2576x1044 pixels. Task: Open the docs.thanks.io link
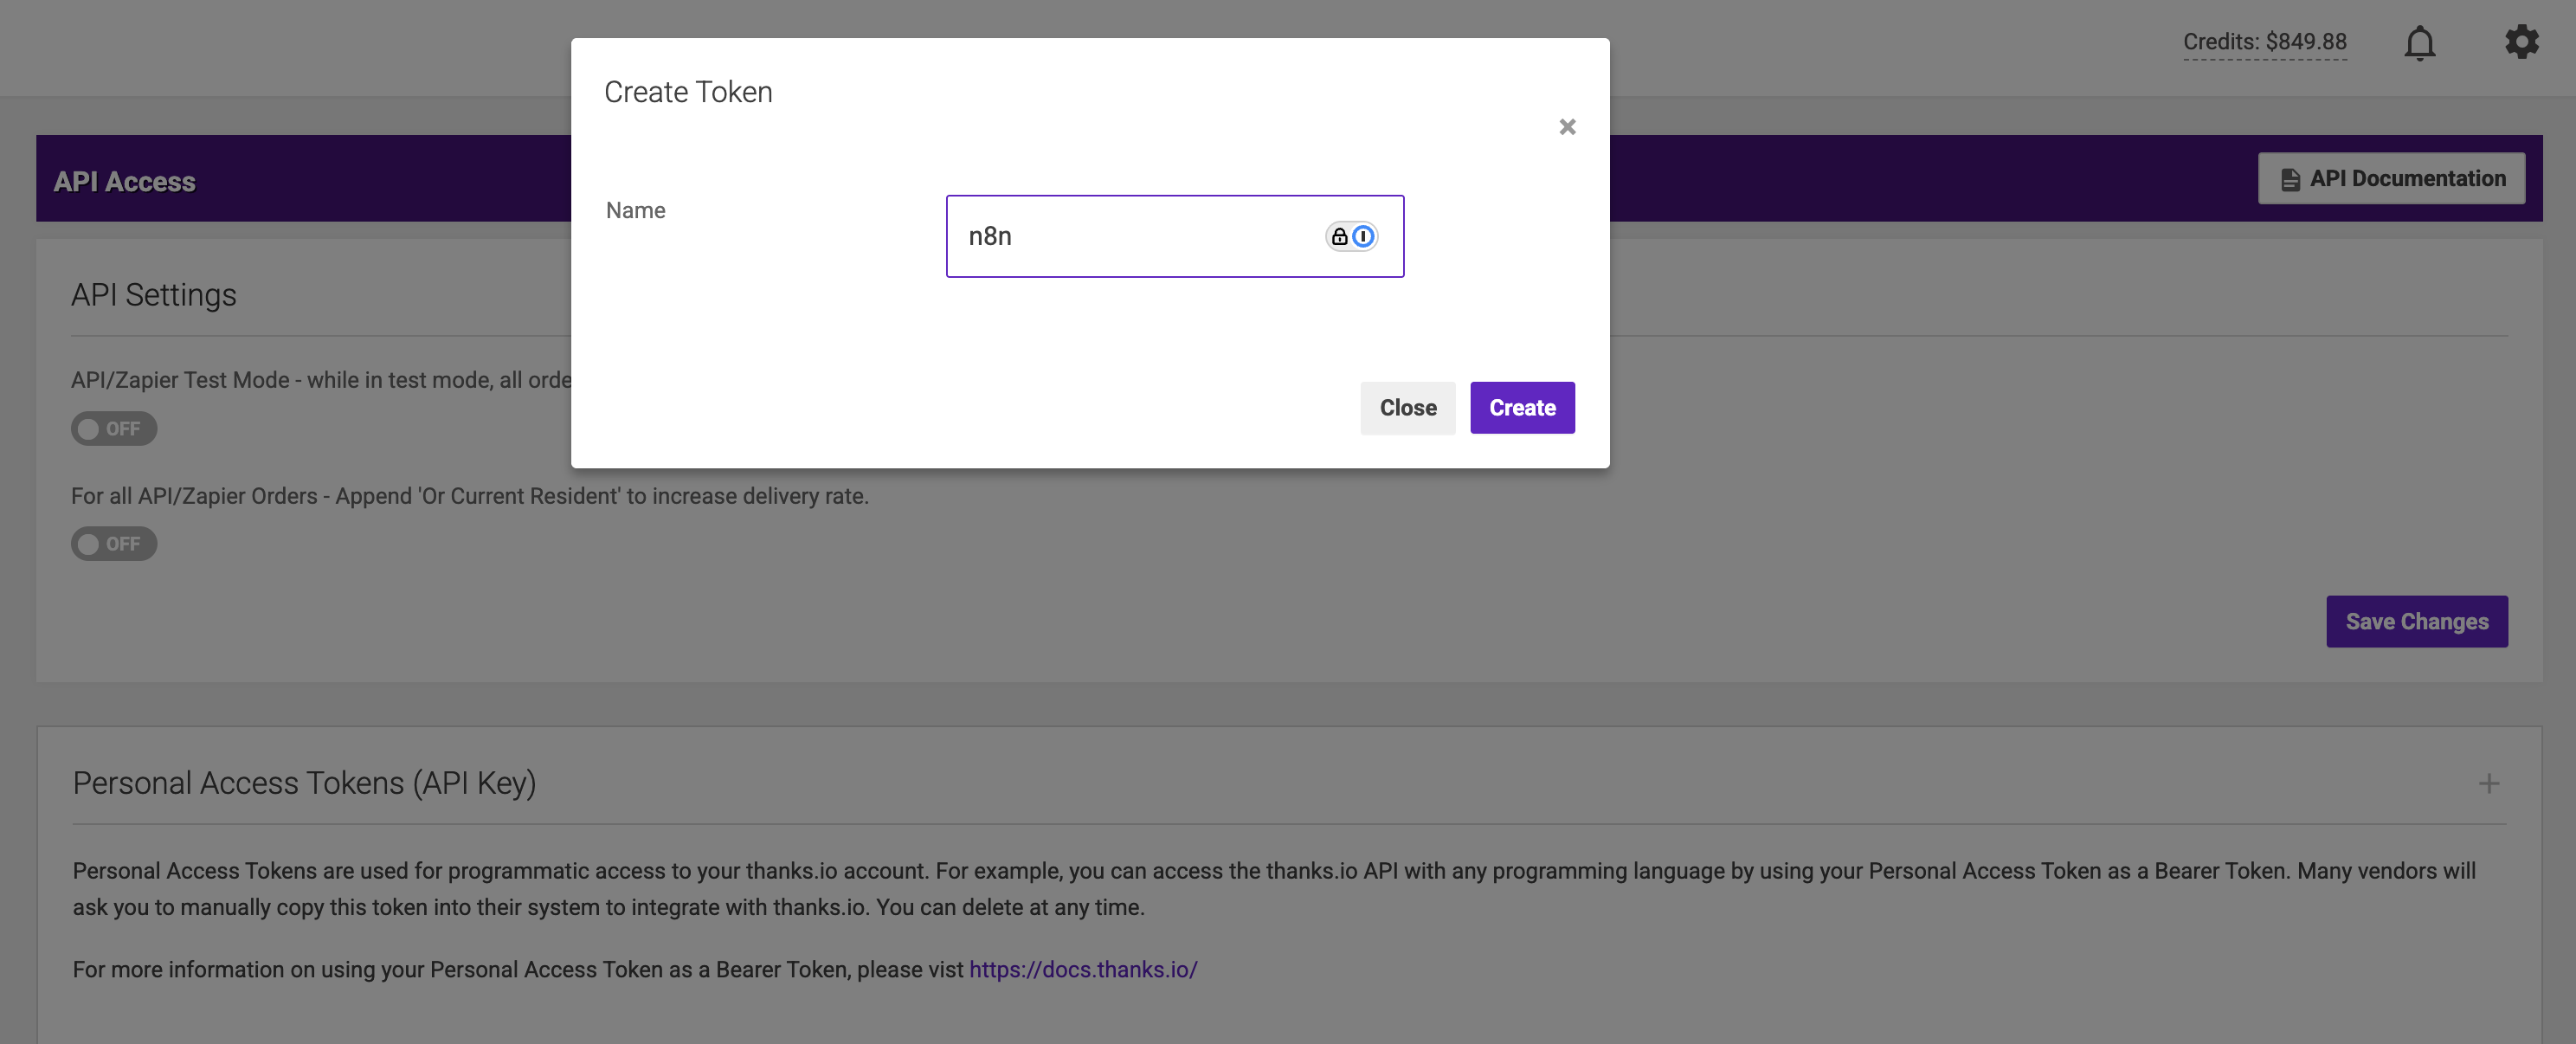[x=1083, y=969]
